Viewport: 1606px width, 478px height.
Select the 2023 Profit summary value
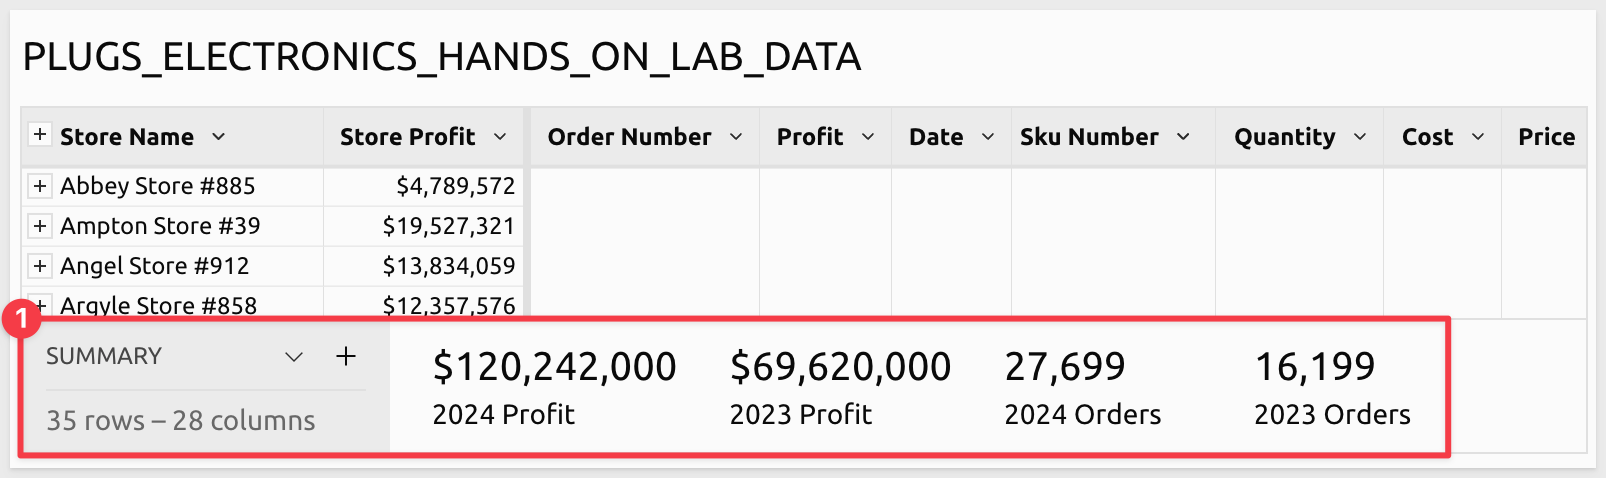click(x=840, y=368)
